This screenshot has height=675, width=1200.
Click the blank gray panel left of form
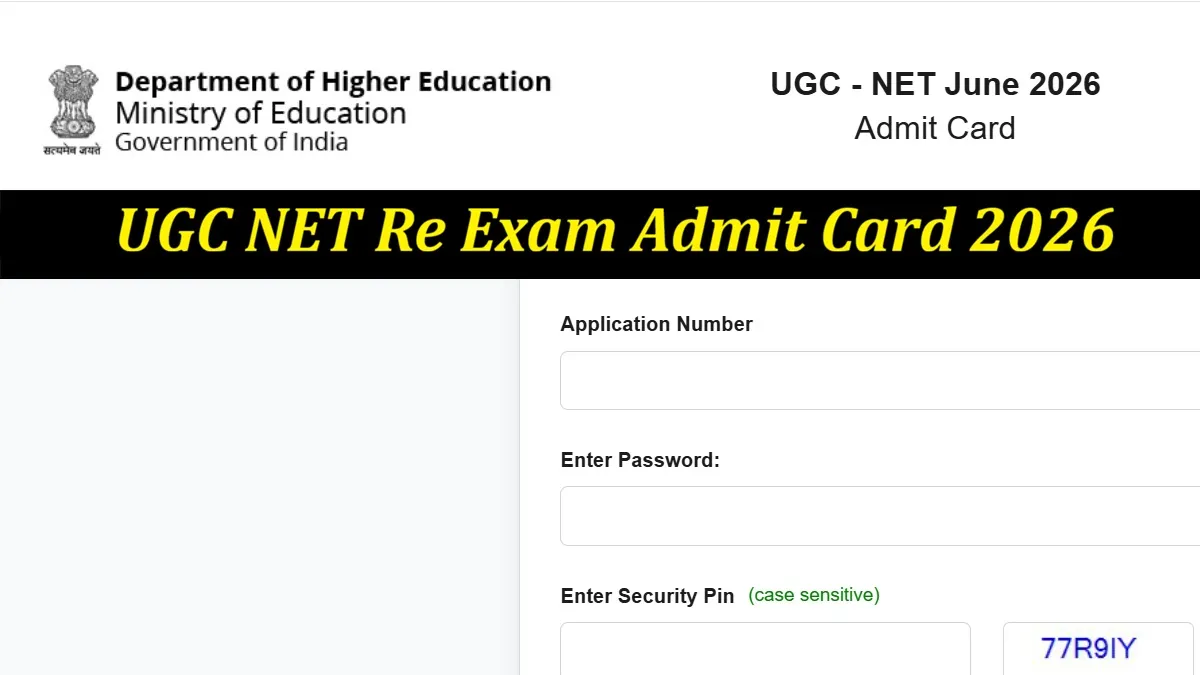coord(259,477)
